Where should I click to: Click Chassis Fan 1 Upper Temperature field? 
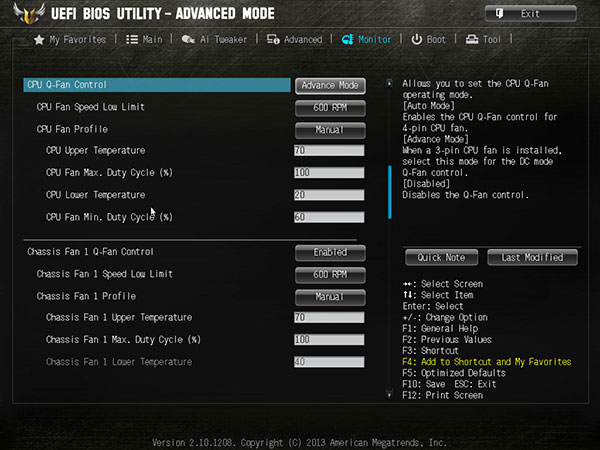pyautogui.click(x=329, y=317)
